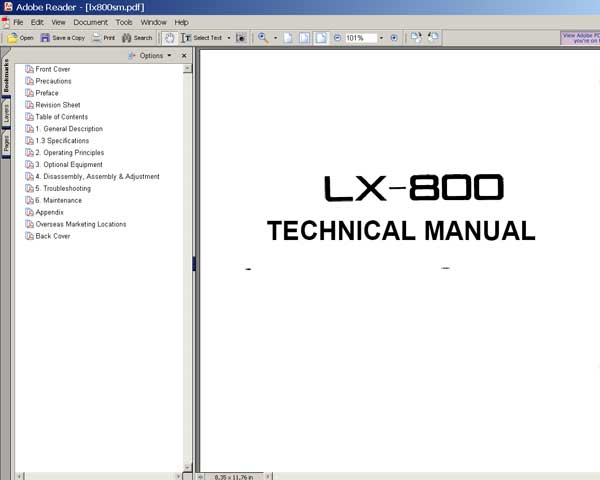
Task: Click the bookmark icon beside Back Cover
Action: (29, 236)
